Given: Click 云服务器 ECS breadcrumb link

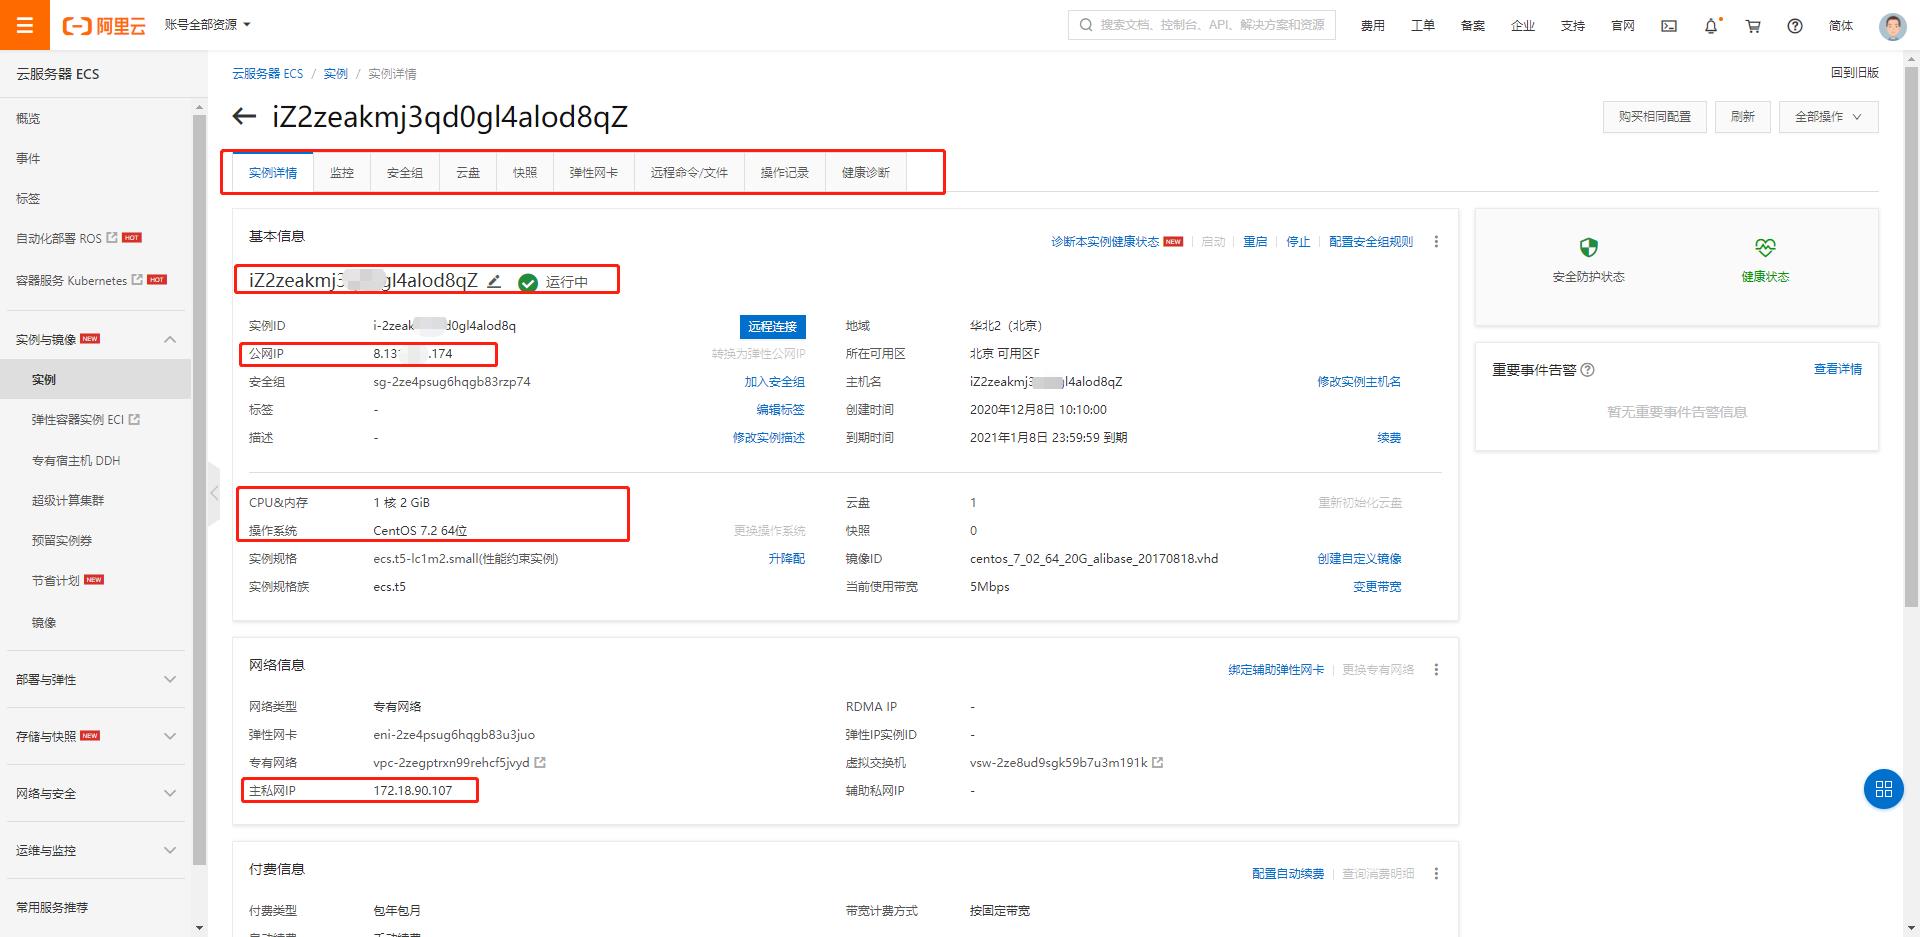Looking at the screenshot, I should [x=267, y=74].
